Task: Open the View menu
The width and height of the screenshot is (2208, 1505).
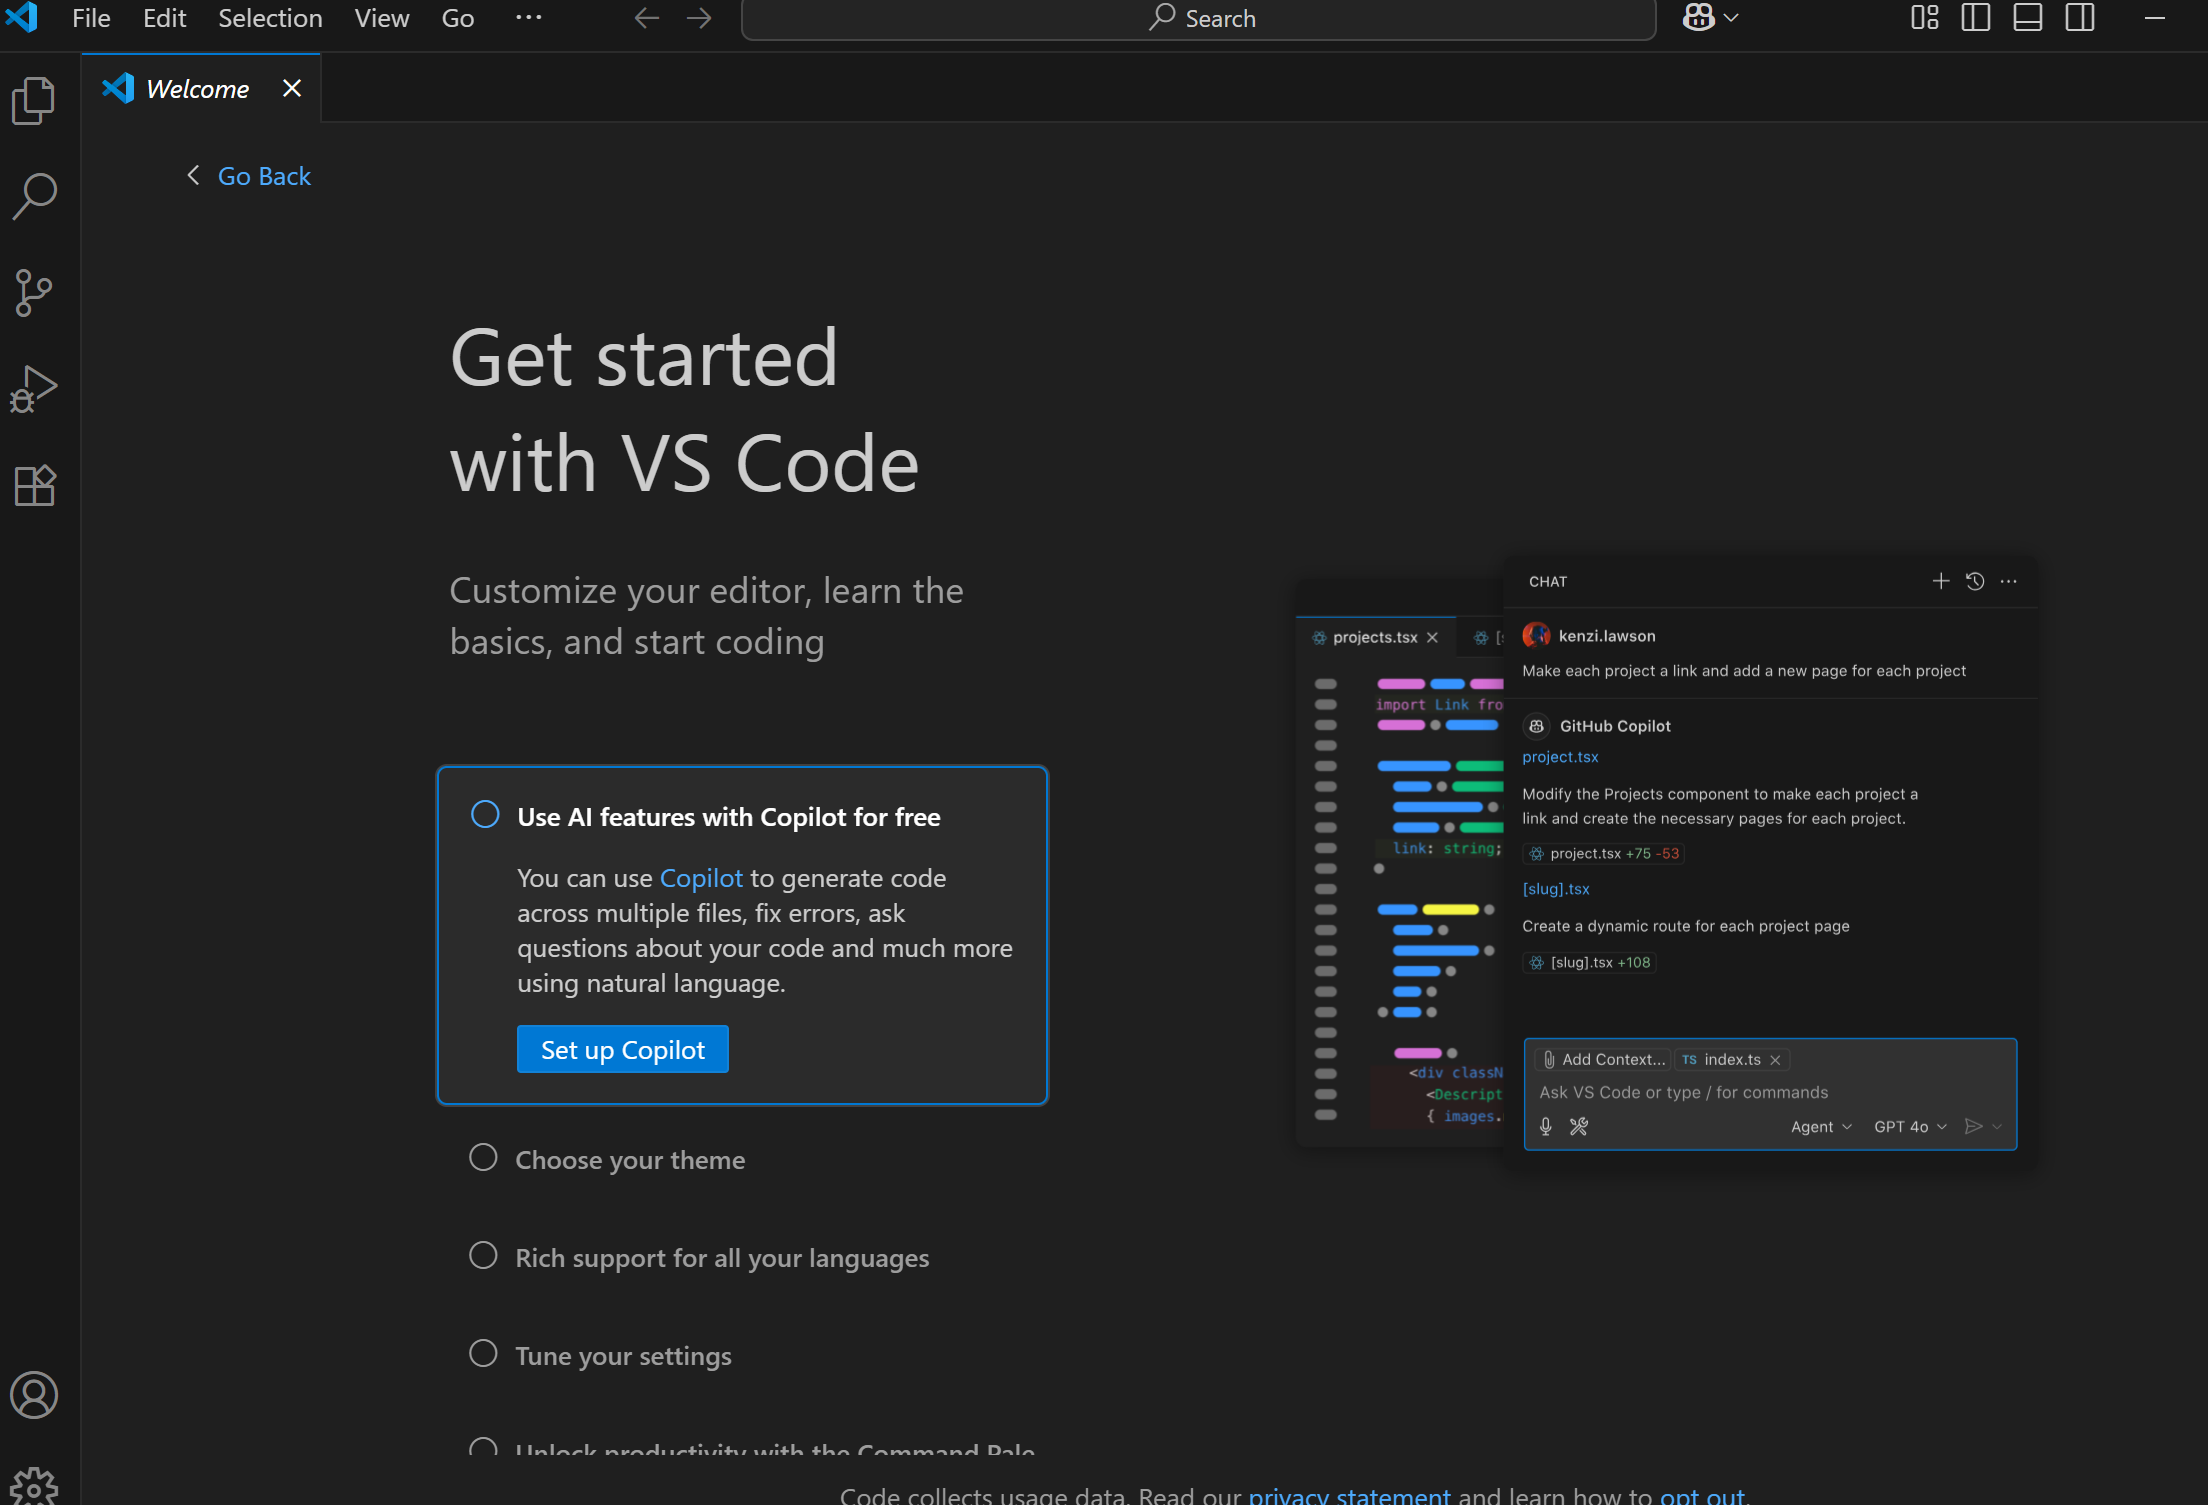Action: pos(382,18)
